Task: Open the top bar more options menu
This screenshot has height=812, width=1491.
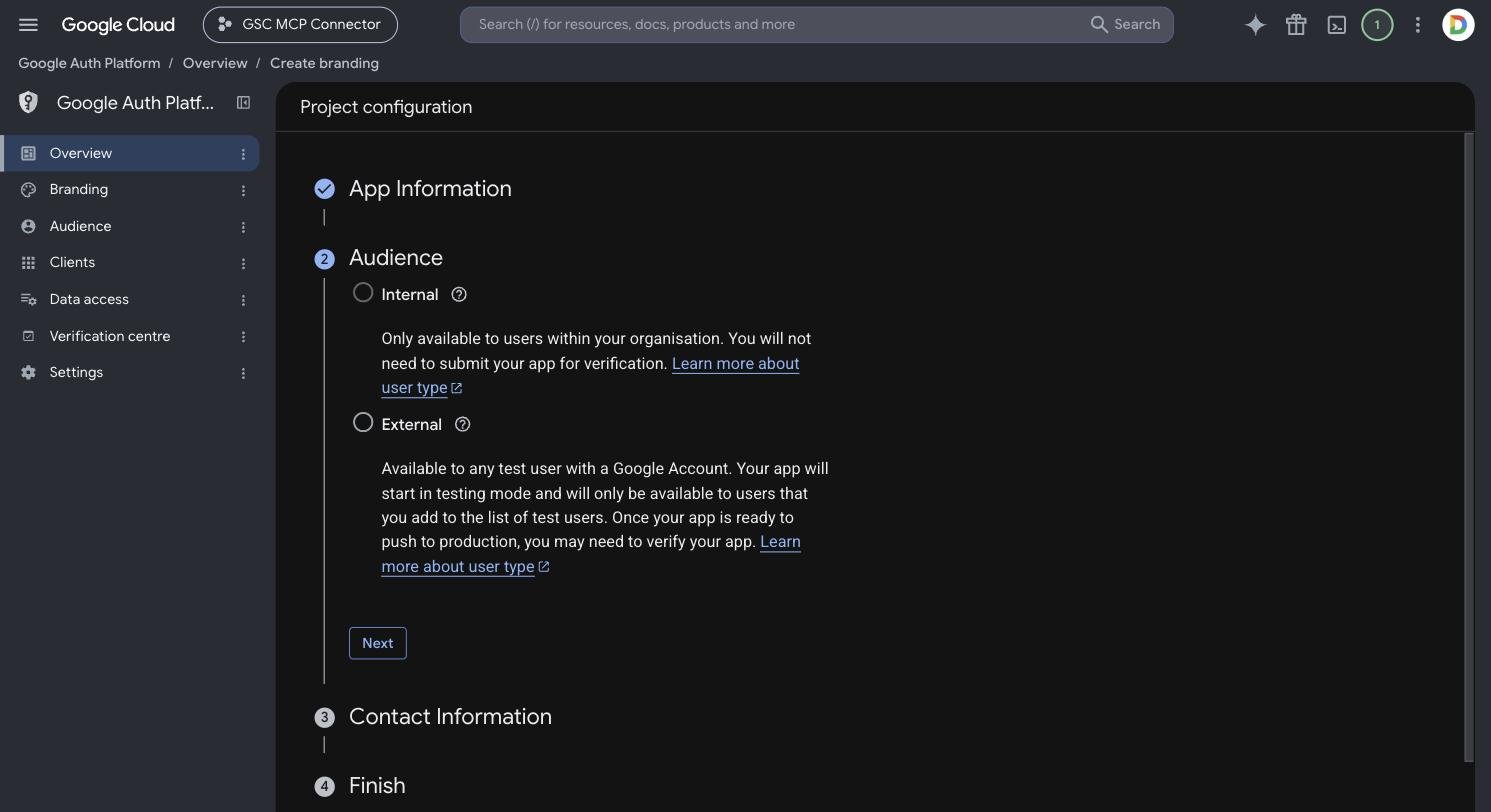Action: click(1417, 25)
